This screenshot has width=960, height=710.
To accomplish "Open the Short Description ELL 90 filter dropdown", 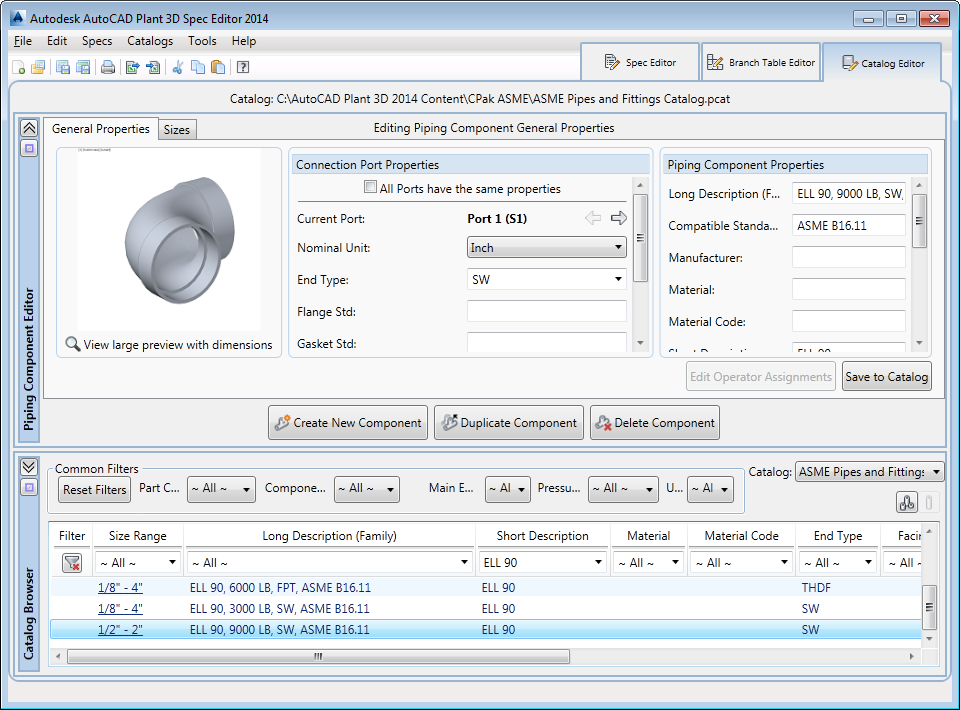I will point(542,562).
